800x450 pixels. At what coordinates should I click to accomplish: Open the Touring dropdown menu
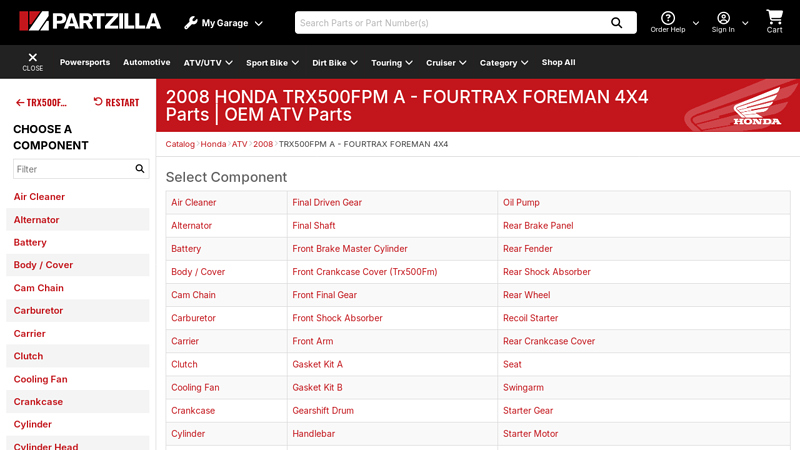pos(392,63)
